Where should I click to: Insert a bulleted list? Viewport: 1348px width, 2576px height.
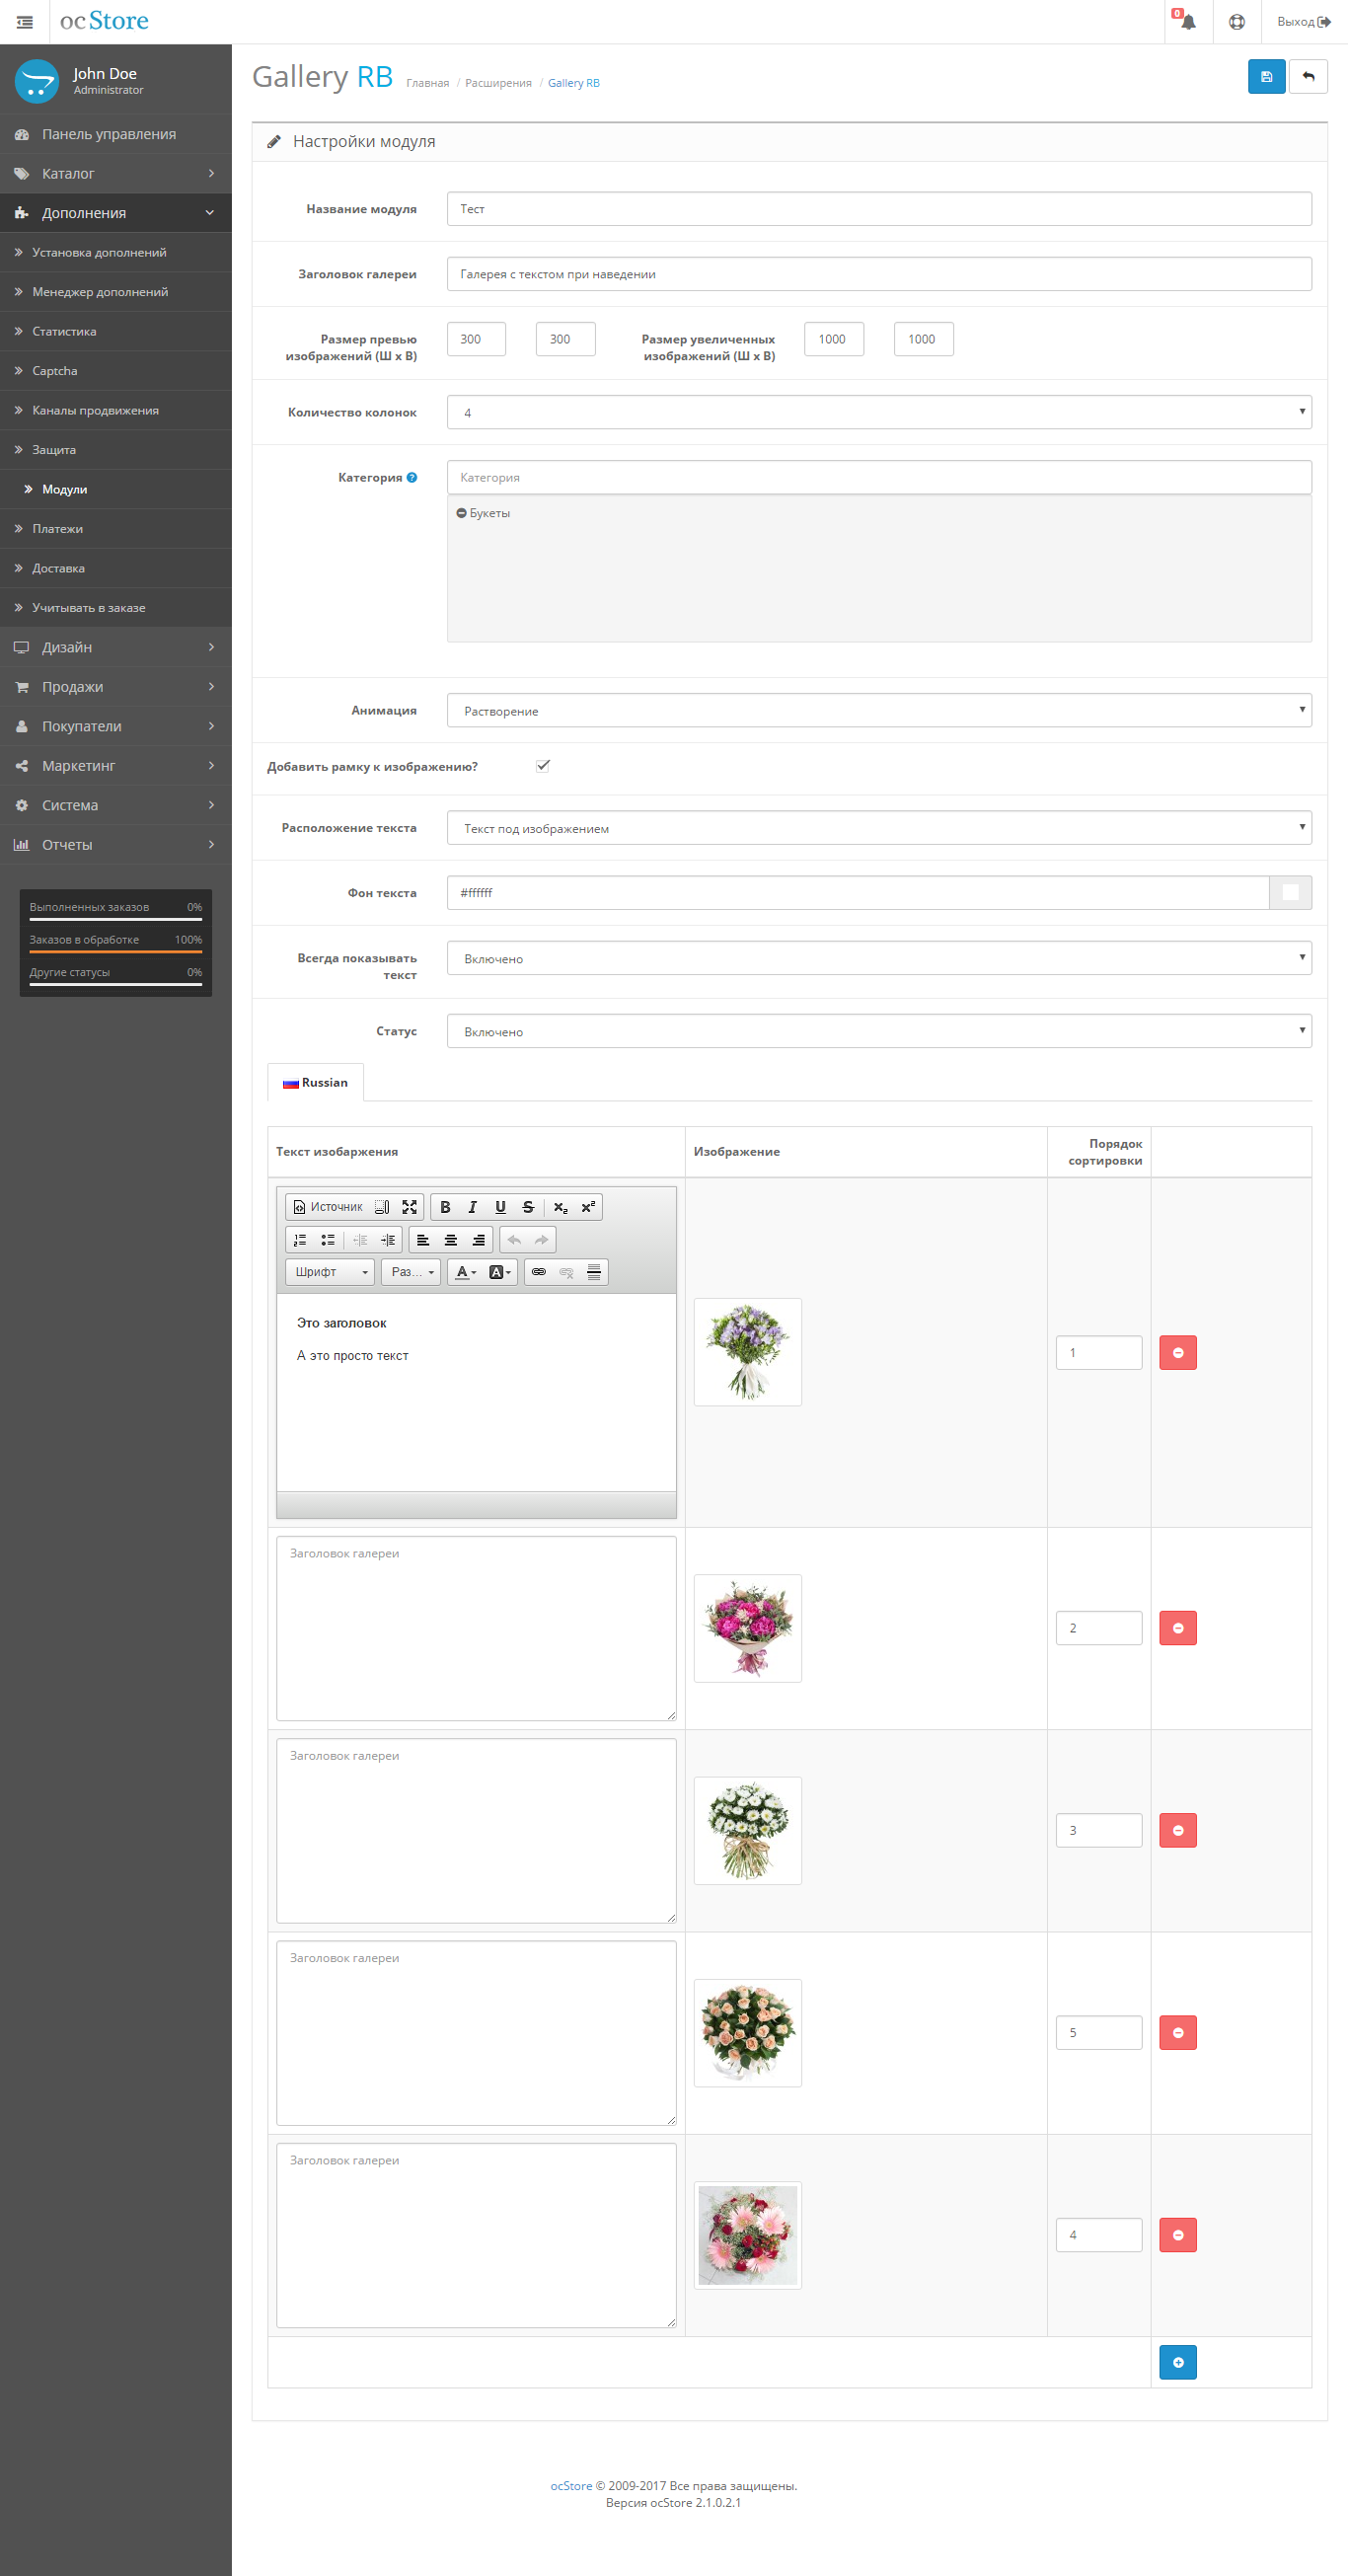coord(328,1240)
